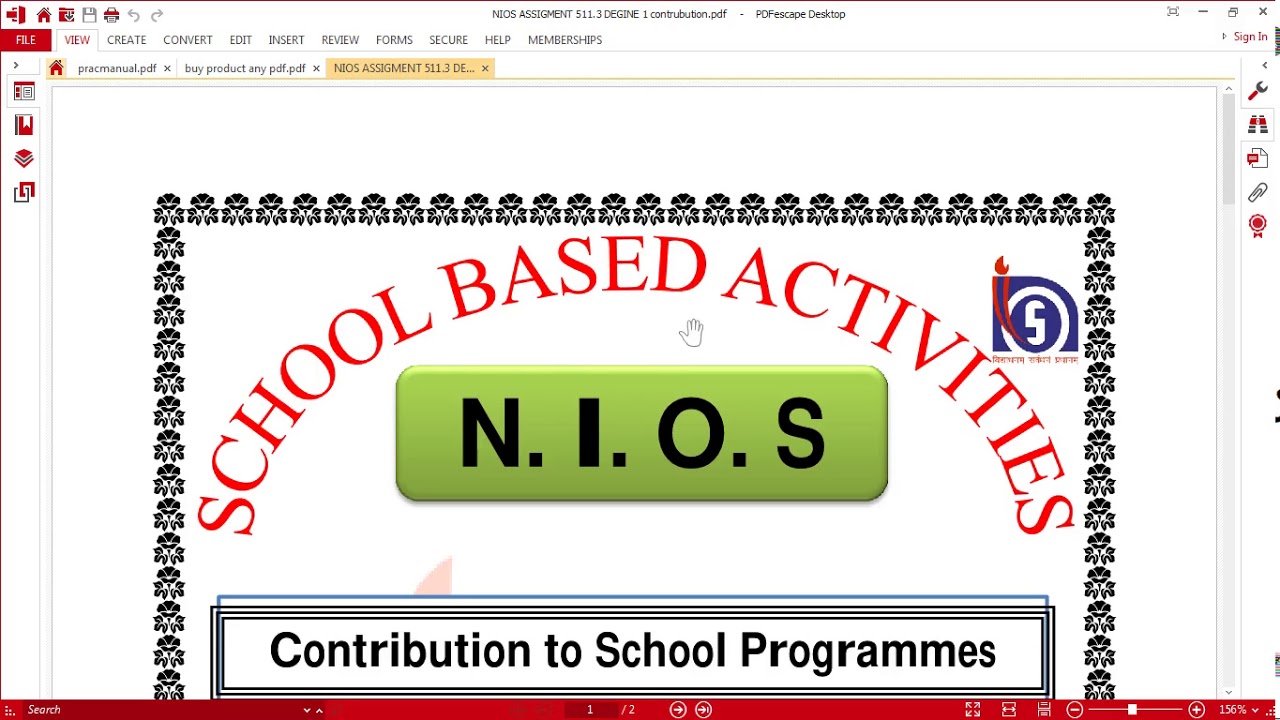Click the Open file folder icon
Viewport: 1280px width, 720px height.
pyautogui.click(x=66, y=15)
